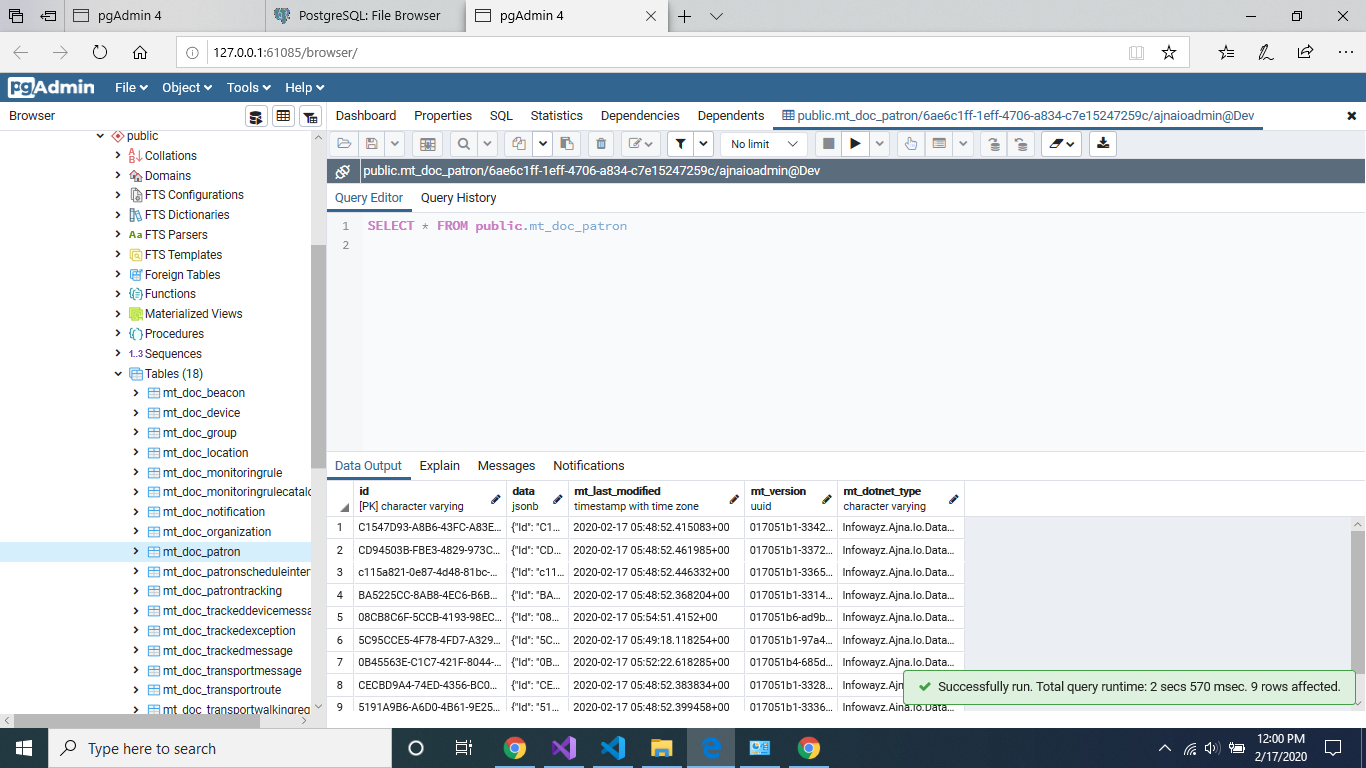Click the Download as CSV icon
The height and width of the screenshot is (768, 1366).
click(x=1103, y=144)
